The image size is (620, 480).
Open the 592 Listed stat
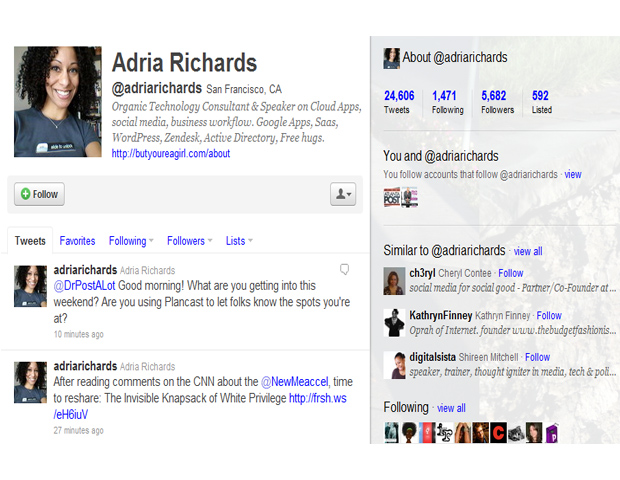tap(541, 102)
